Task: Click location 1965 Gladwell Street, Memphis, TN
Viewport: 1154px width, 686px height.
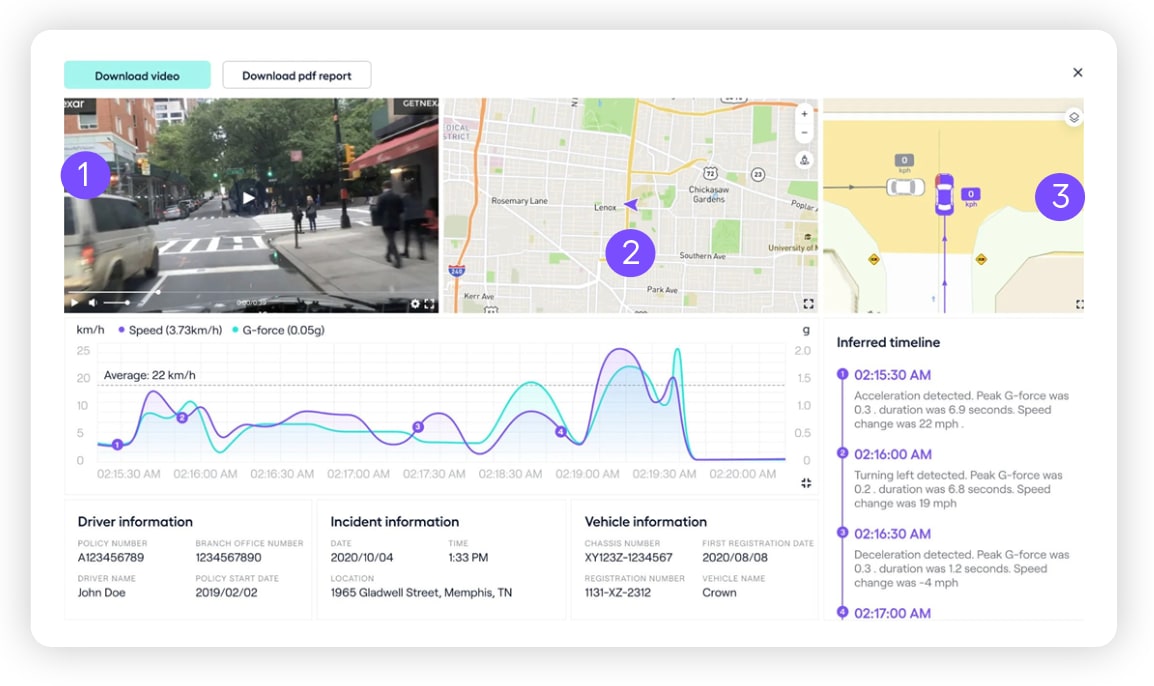Action: (x=421, y=593)
